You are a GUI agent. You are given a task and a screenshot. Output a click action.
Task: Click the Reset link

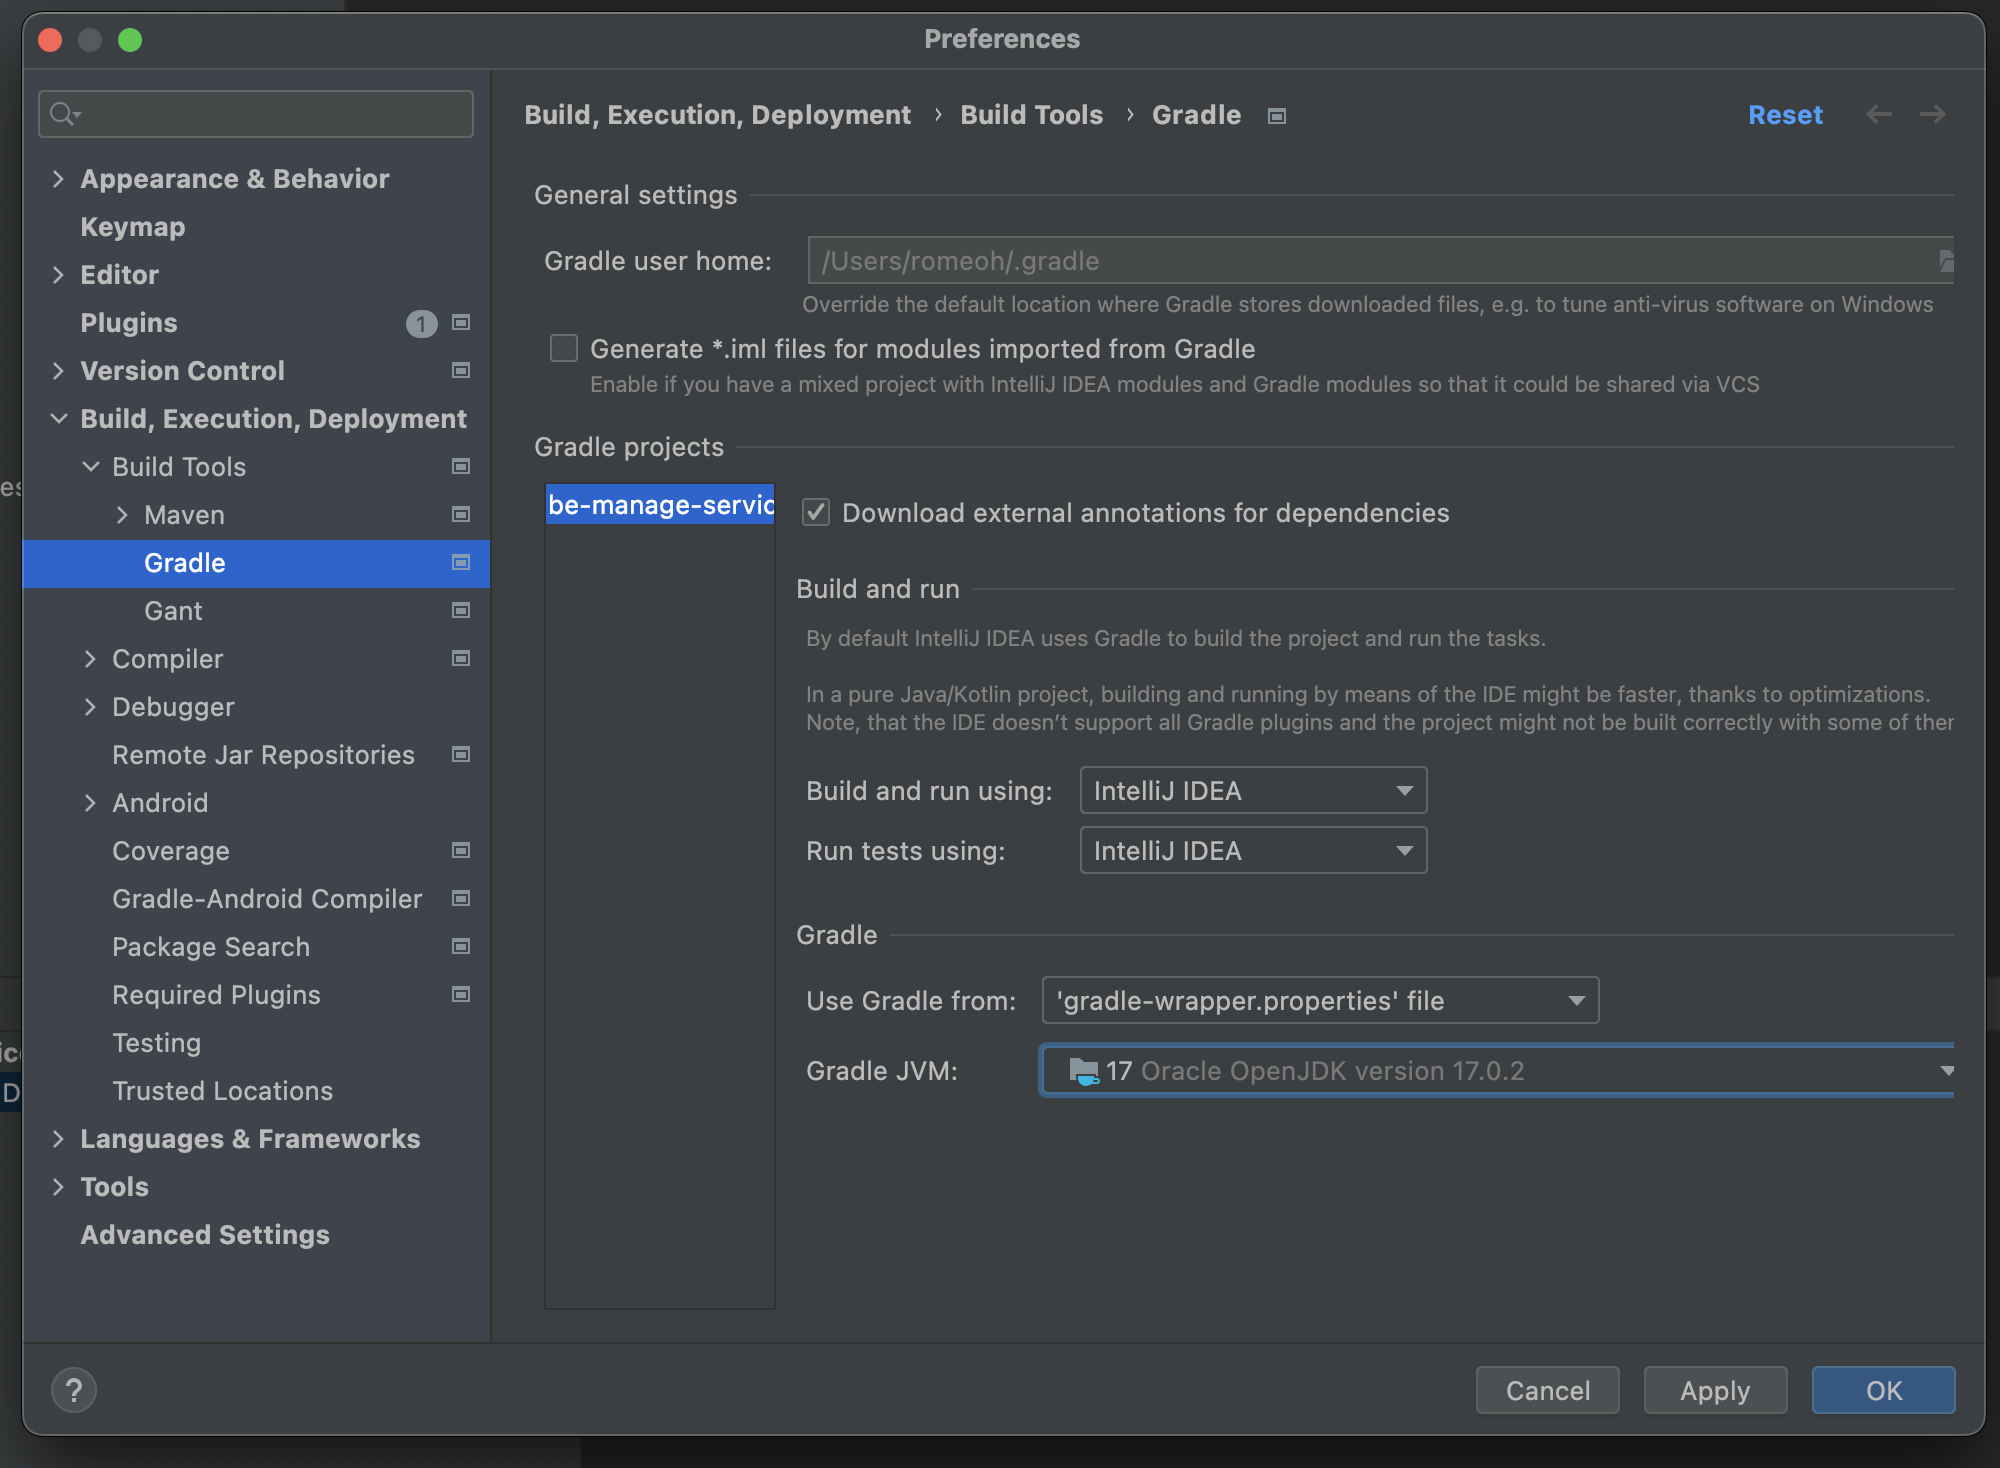tap(1785, 115)
